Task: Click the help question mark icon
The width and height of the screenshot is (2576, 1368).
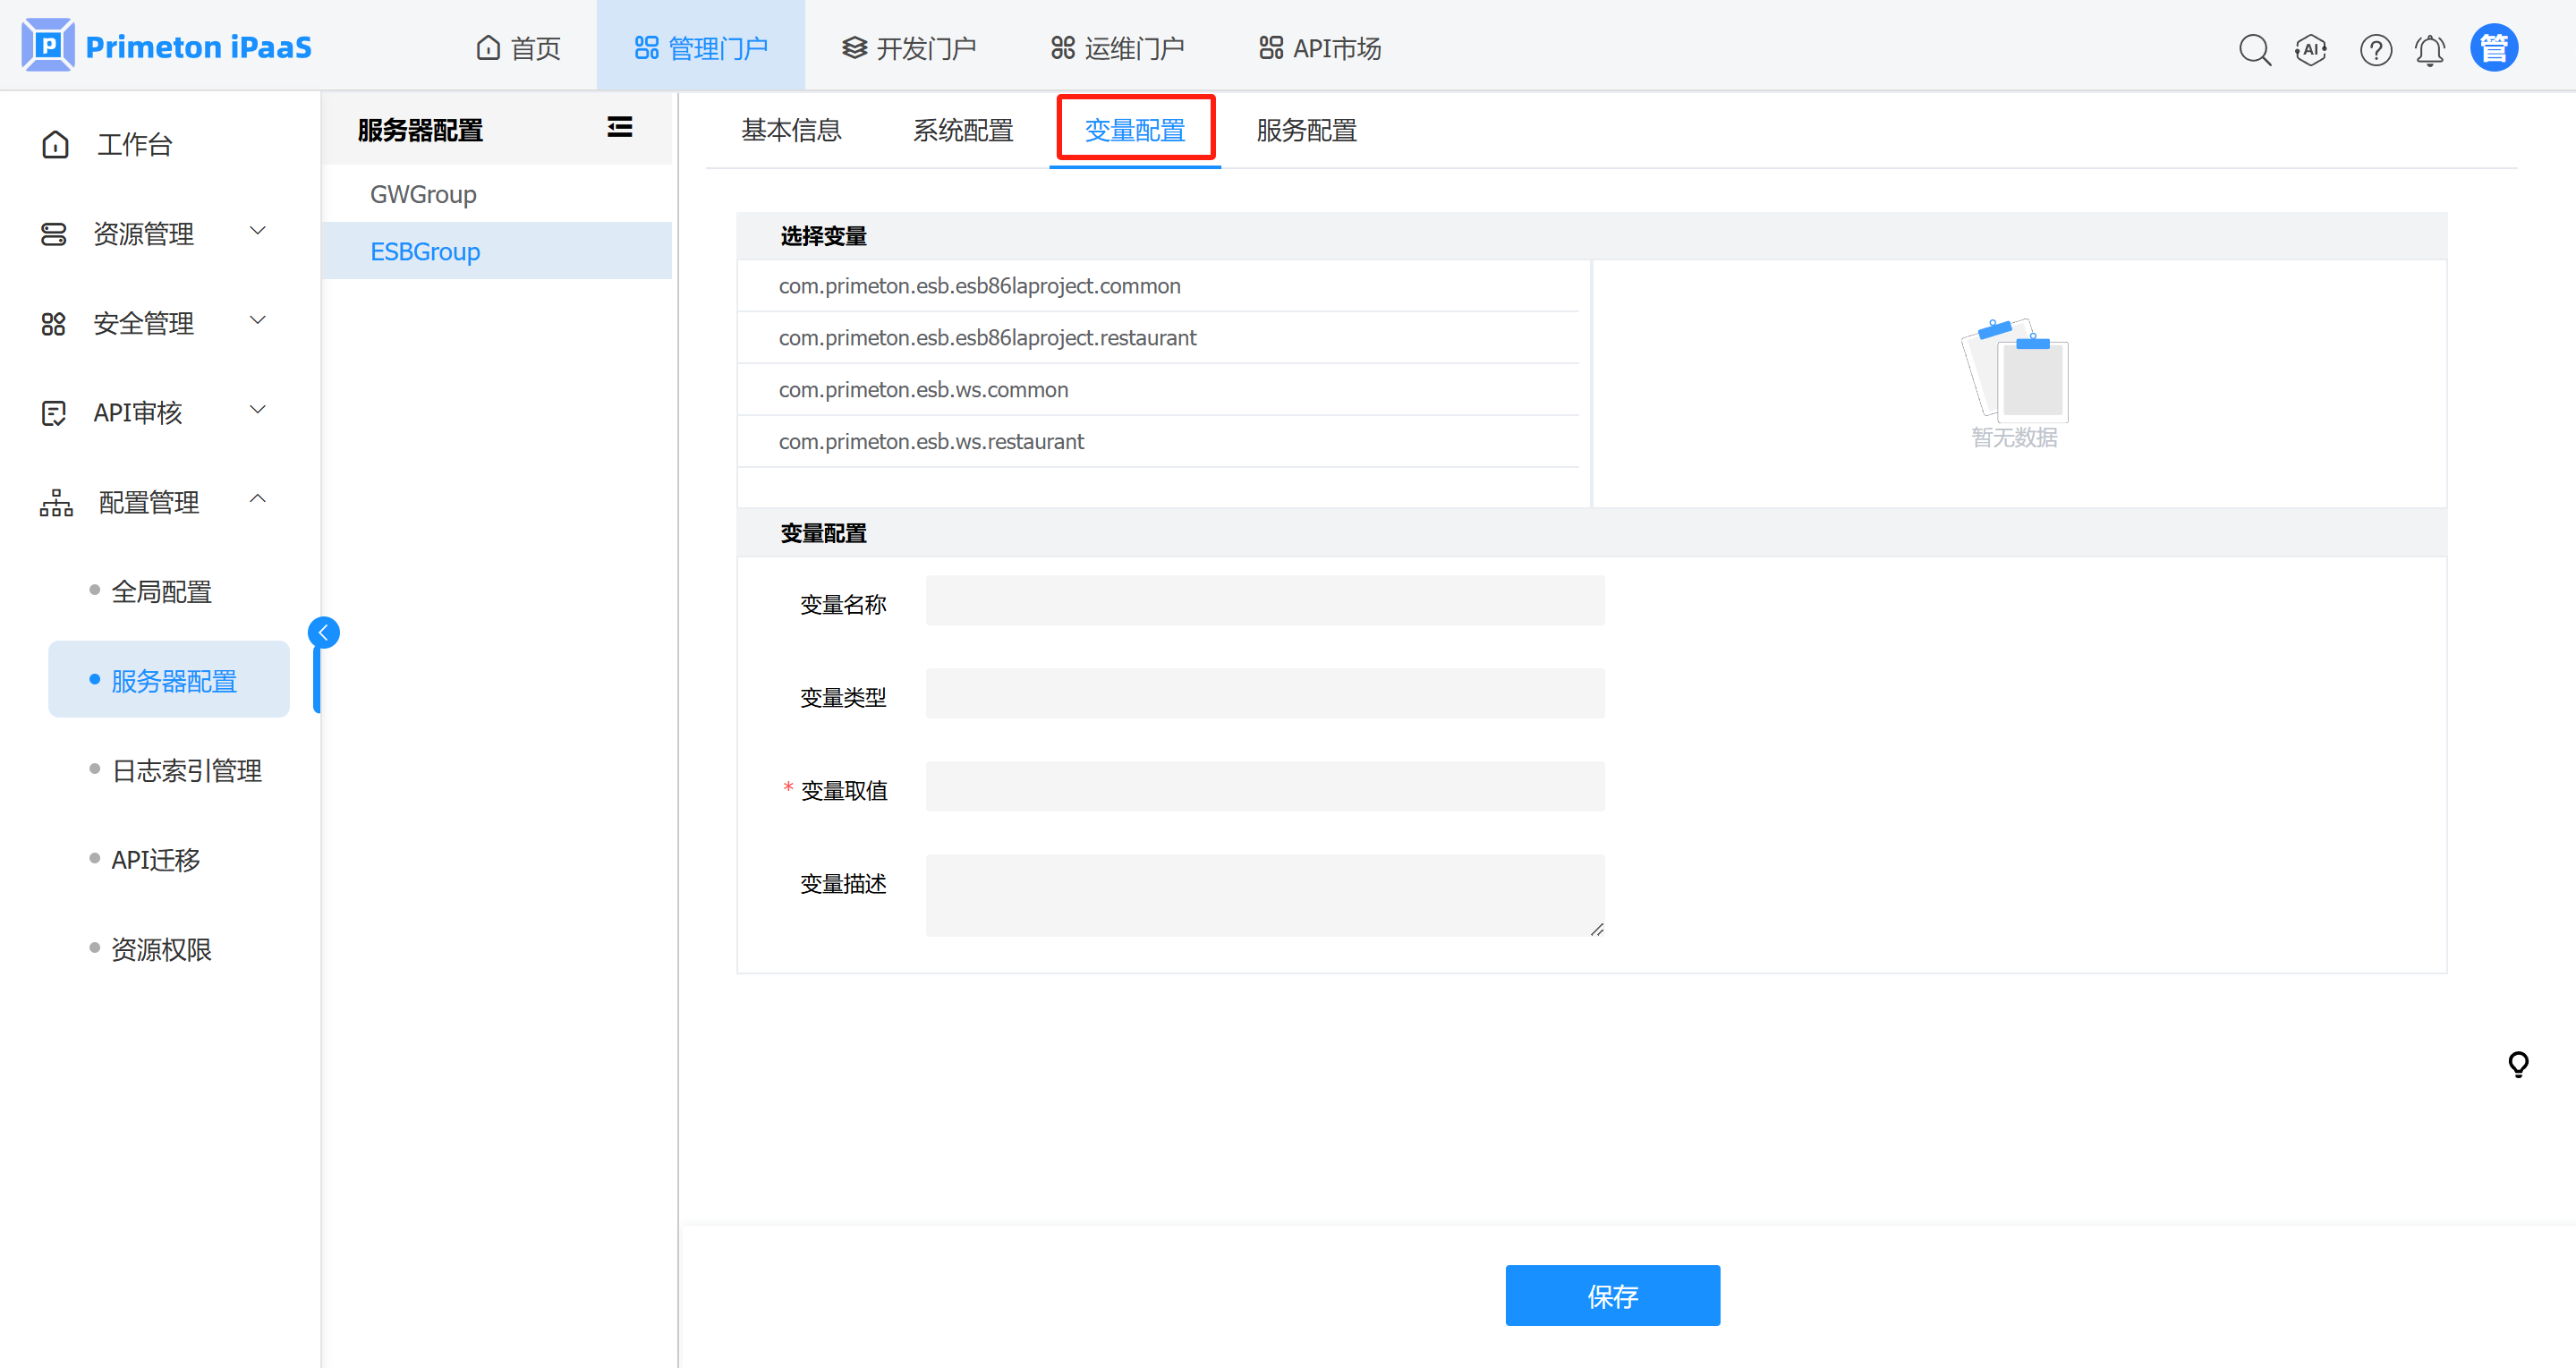Action: coord(2375,49)
